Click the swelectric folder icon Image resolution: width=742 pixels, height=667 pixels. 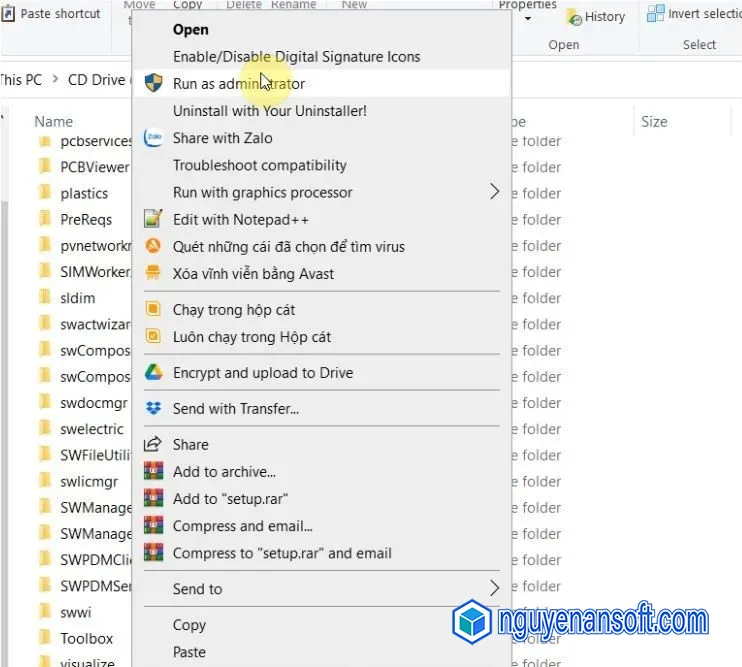(x=44, y=428)
